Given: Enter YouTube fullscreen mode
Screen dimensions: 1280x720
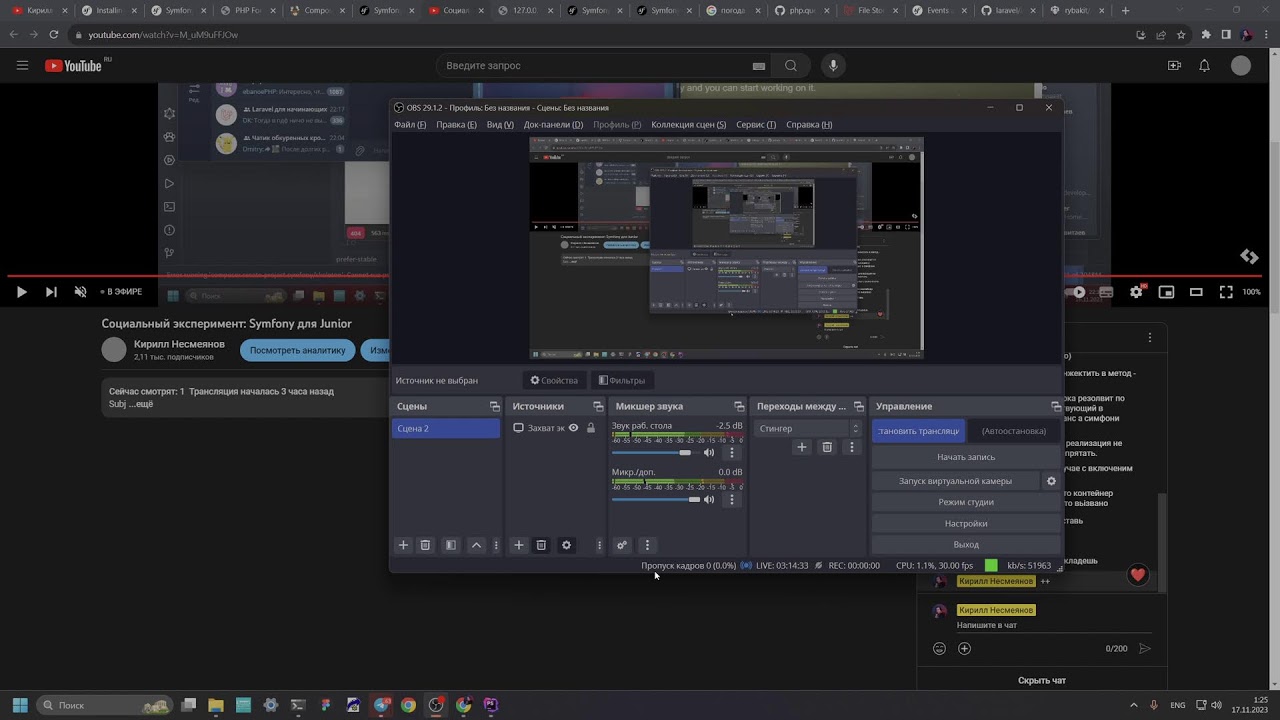Looking at the screenshot, I should (1226, 292).
